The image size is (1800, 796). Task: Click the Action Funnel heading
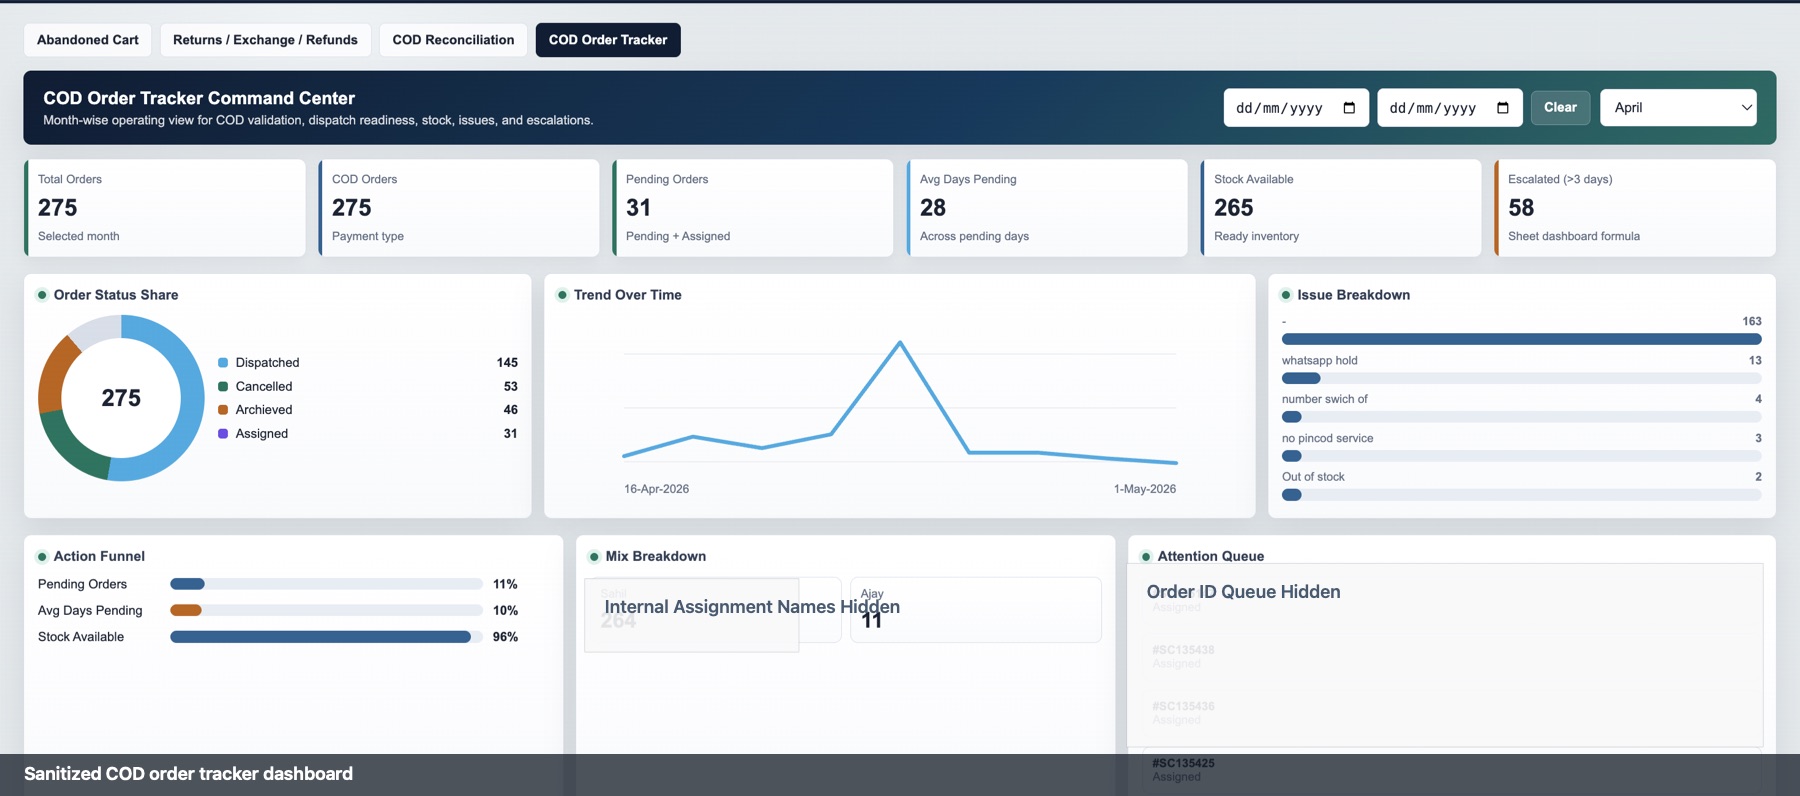click(x=99, y=556)
